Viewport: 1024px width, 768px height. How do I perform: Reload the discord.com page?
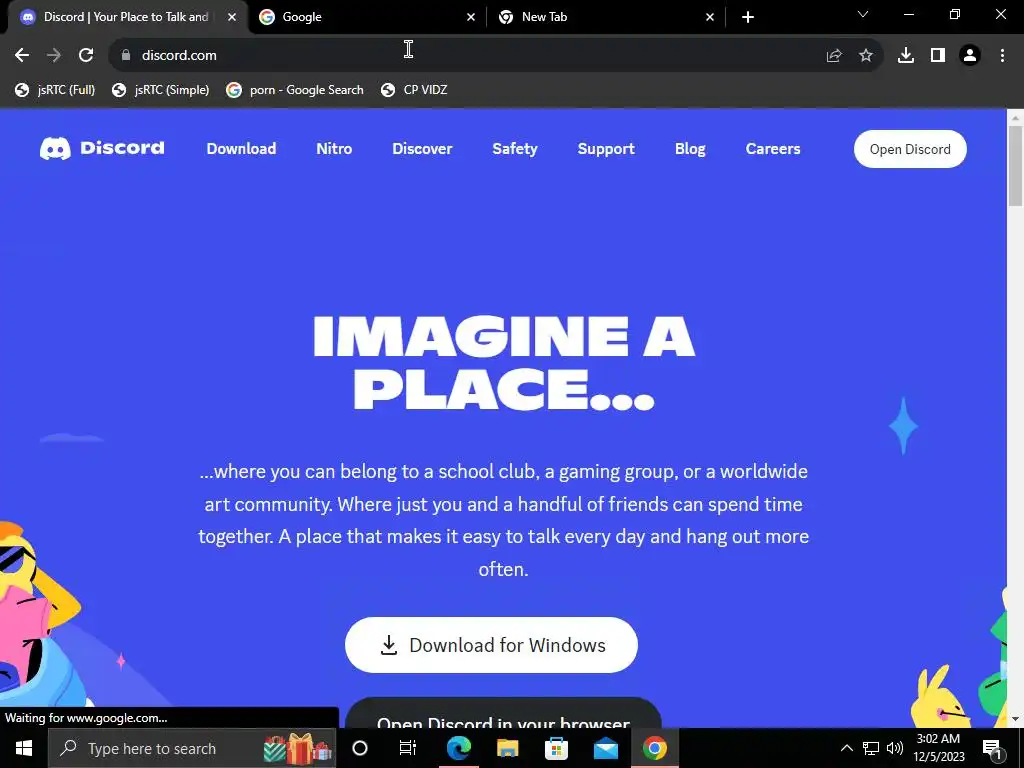pyautogui.click(x=86, y=56)
